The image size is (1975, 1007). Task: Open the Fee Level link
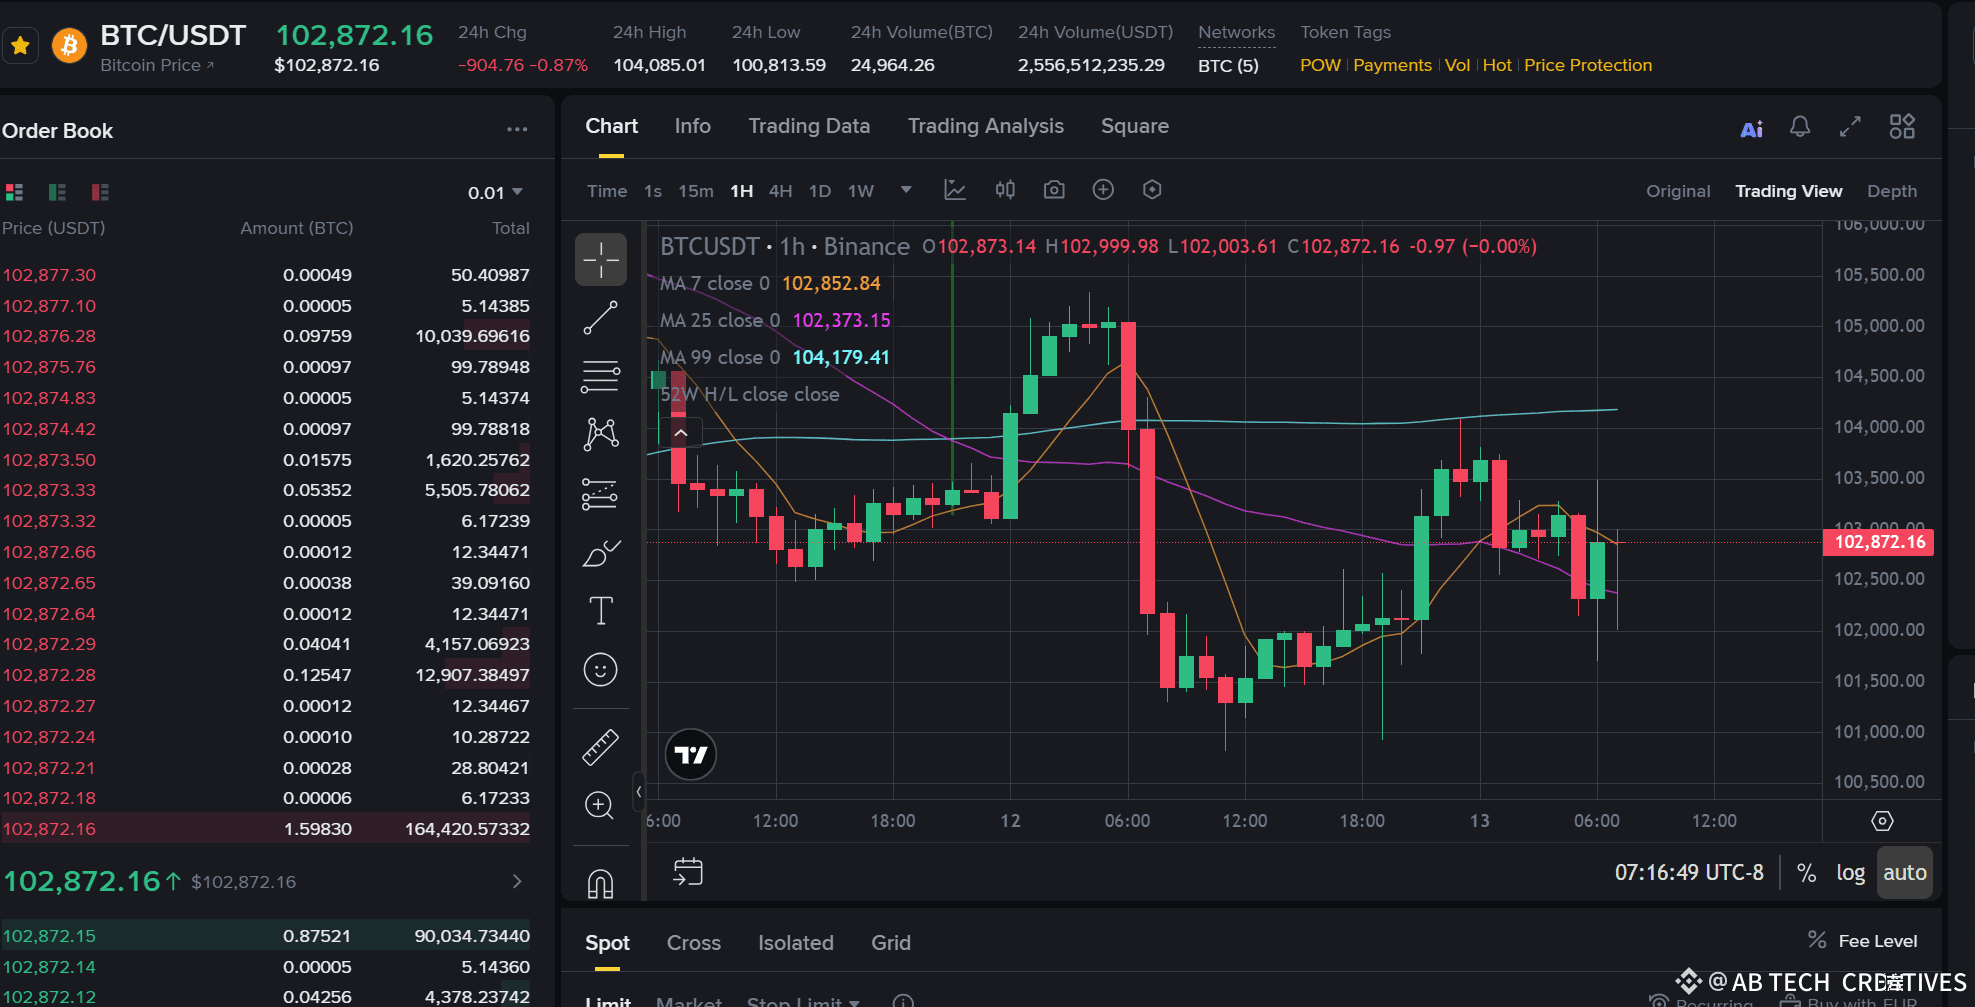tap(1863, 941)
